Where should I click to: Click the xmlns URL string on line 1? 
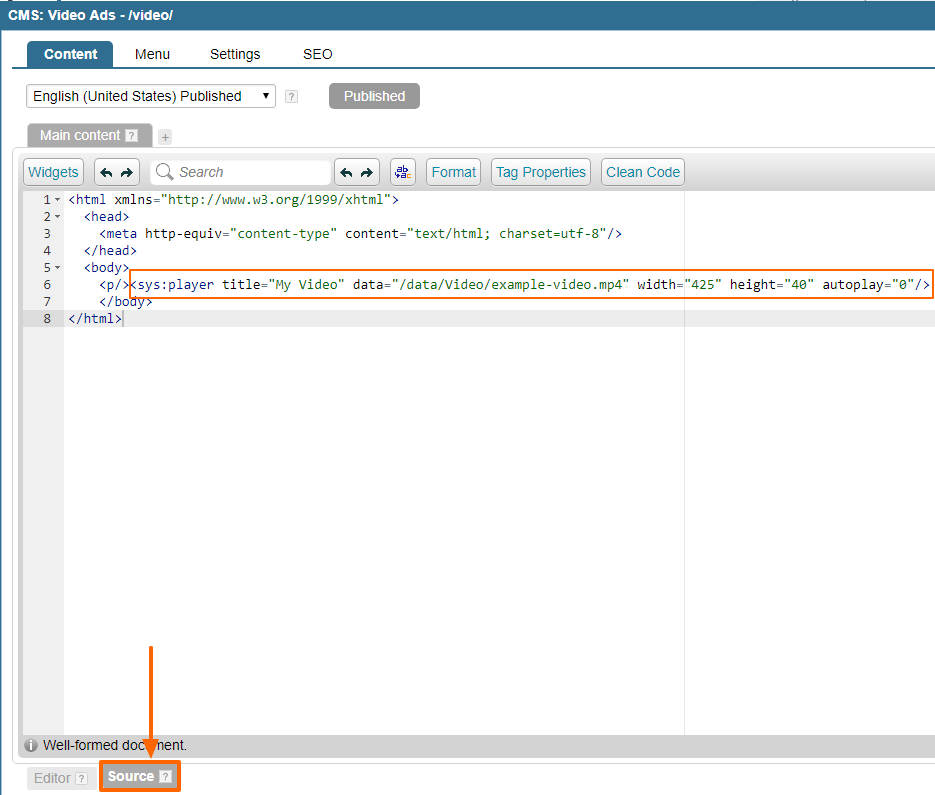pyautogui.click(x=275, y=200)
